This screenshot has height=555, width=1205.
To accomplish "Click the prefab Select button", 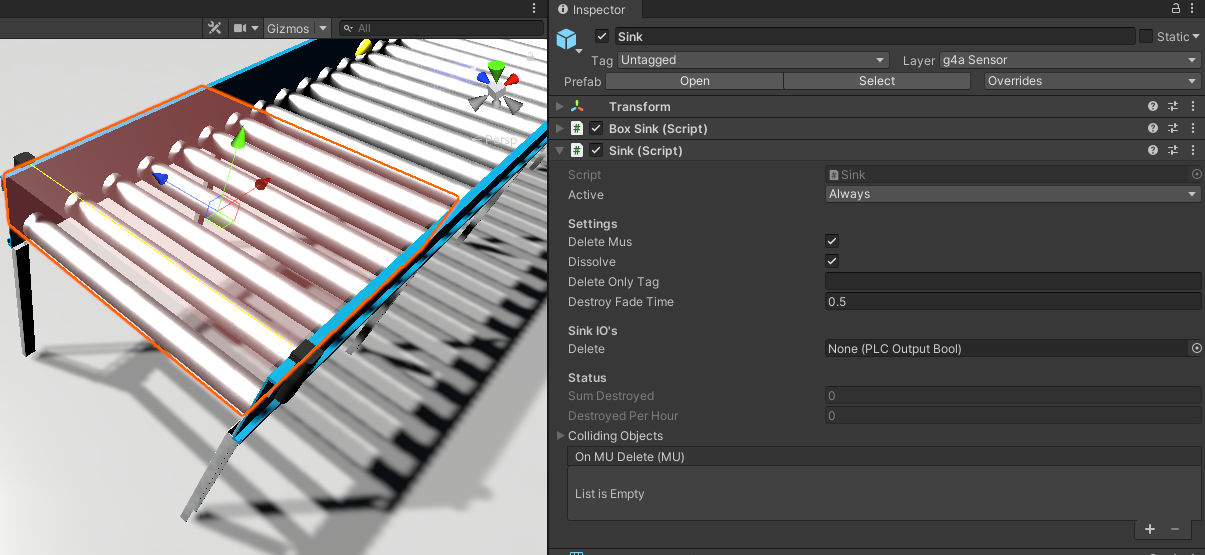I will pos(877,81).
